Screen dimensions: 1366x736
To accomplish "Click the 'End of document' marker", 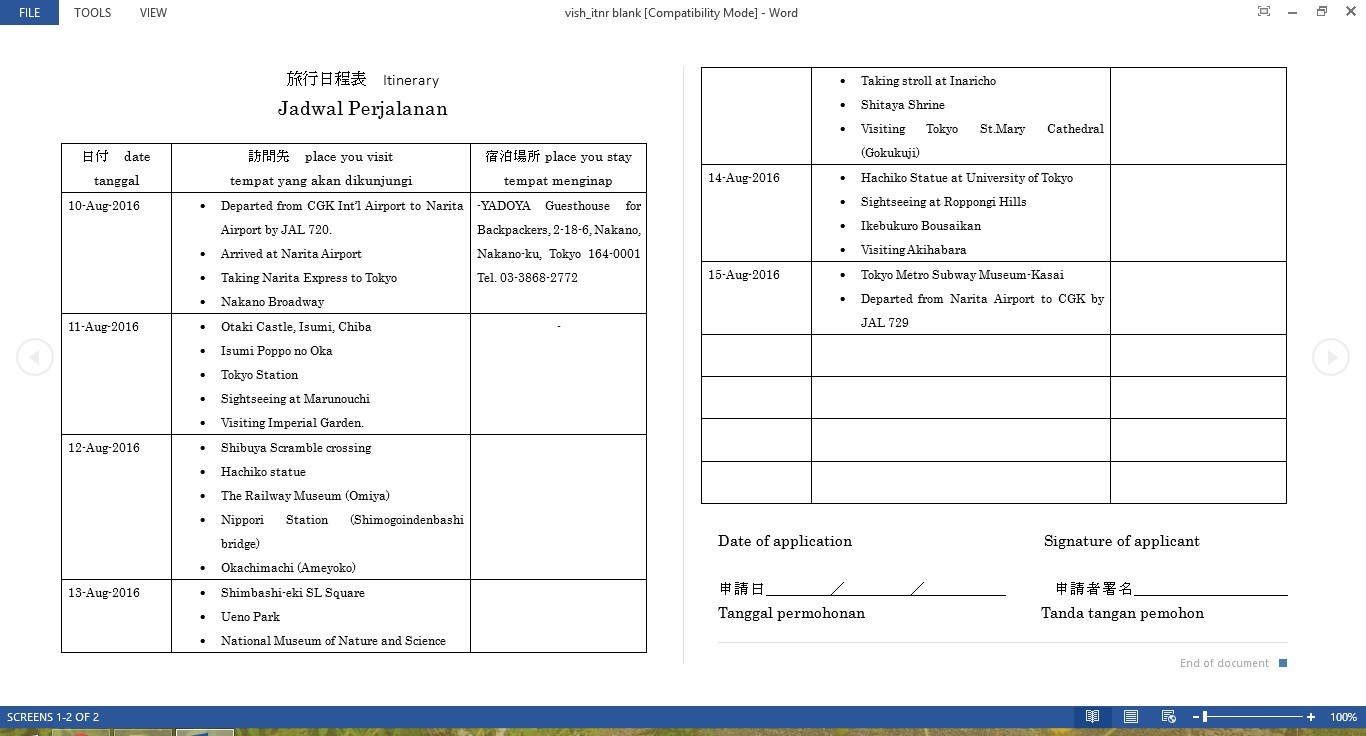I will [1233, 663].
